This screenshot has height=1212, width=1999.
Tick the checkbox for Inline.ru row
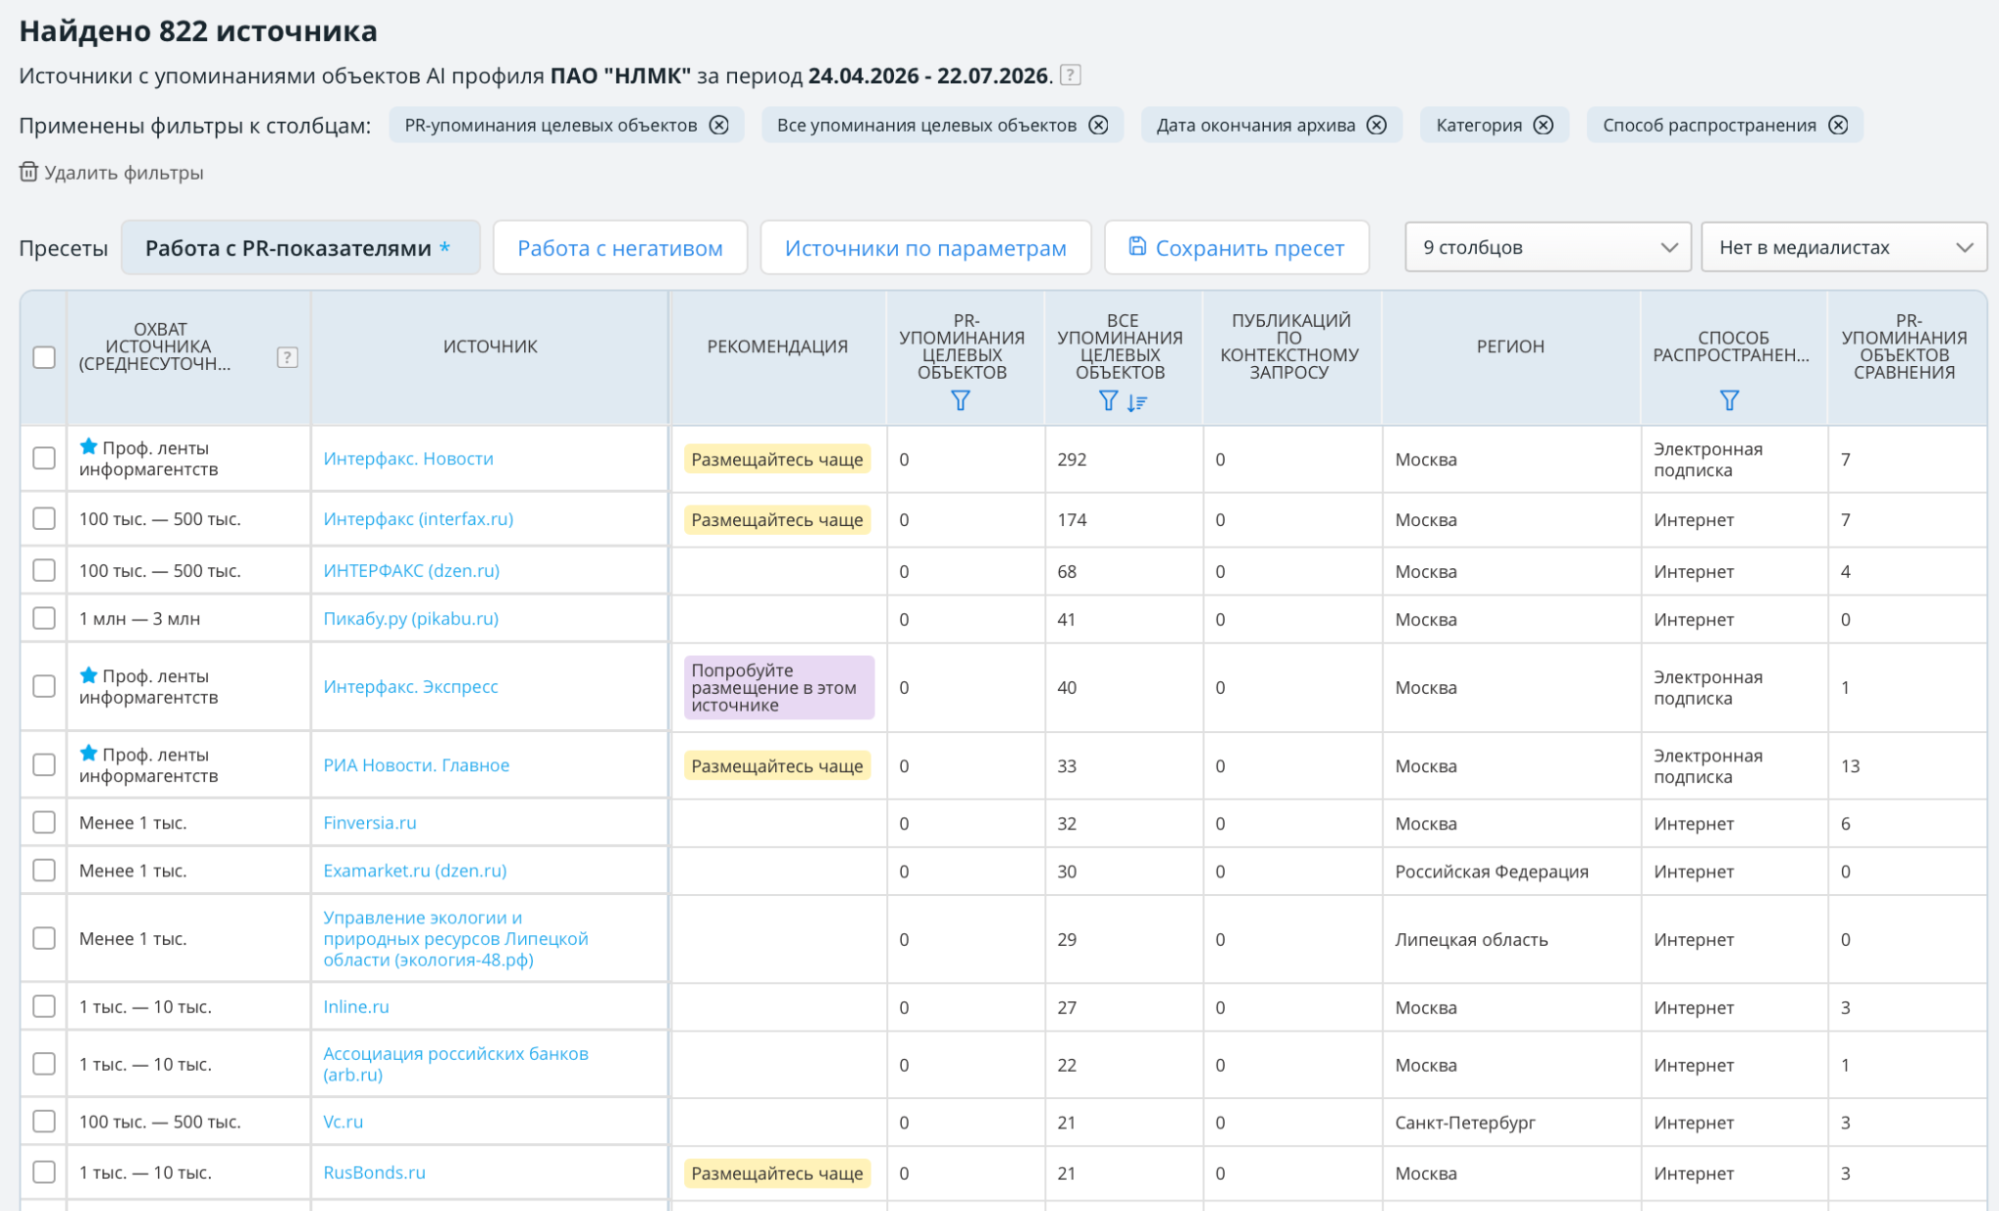tap(44, 1006)
